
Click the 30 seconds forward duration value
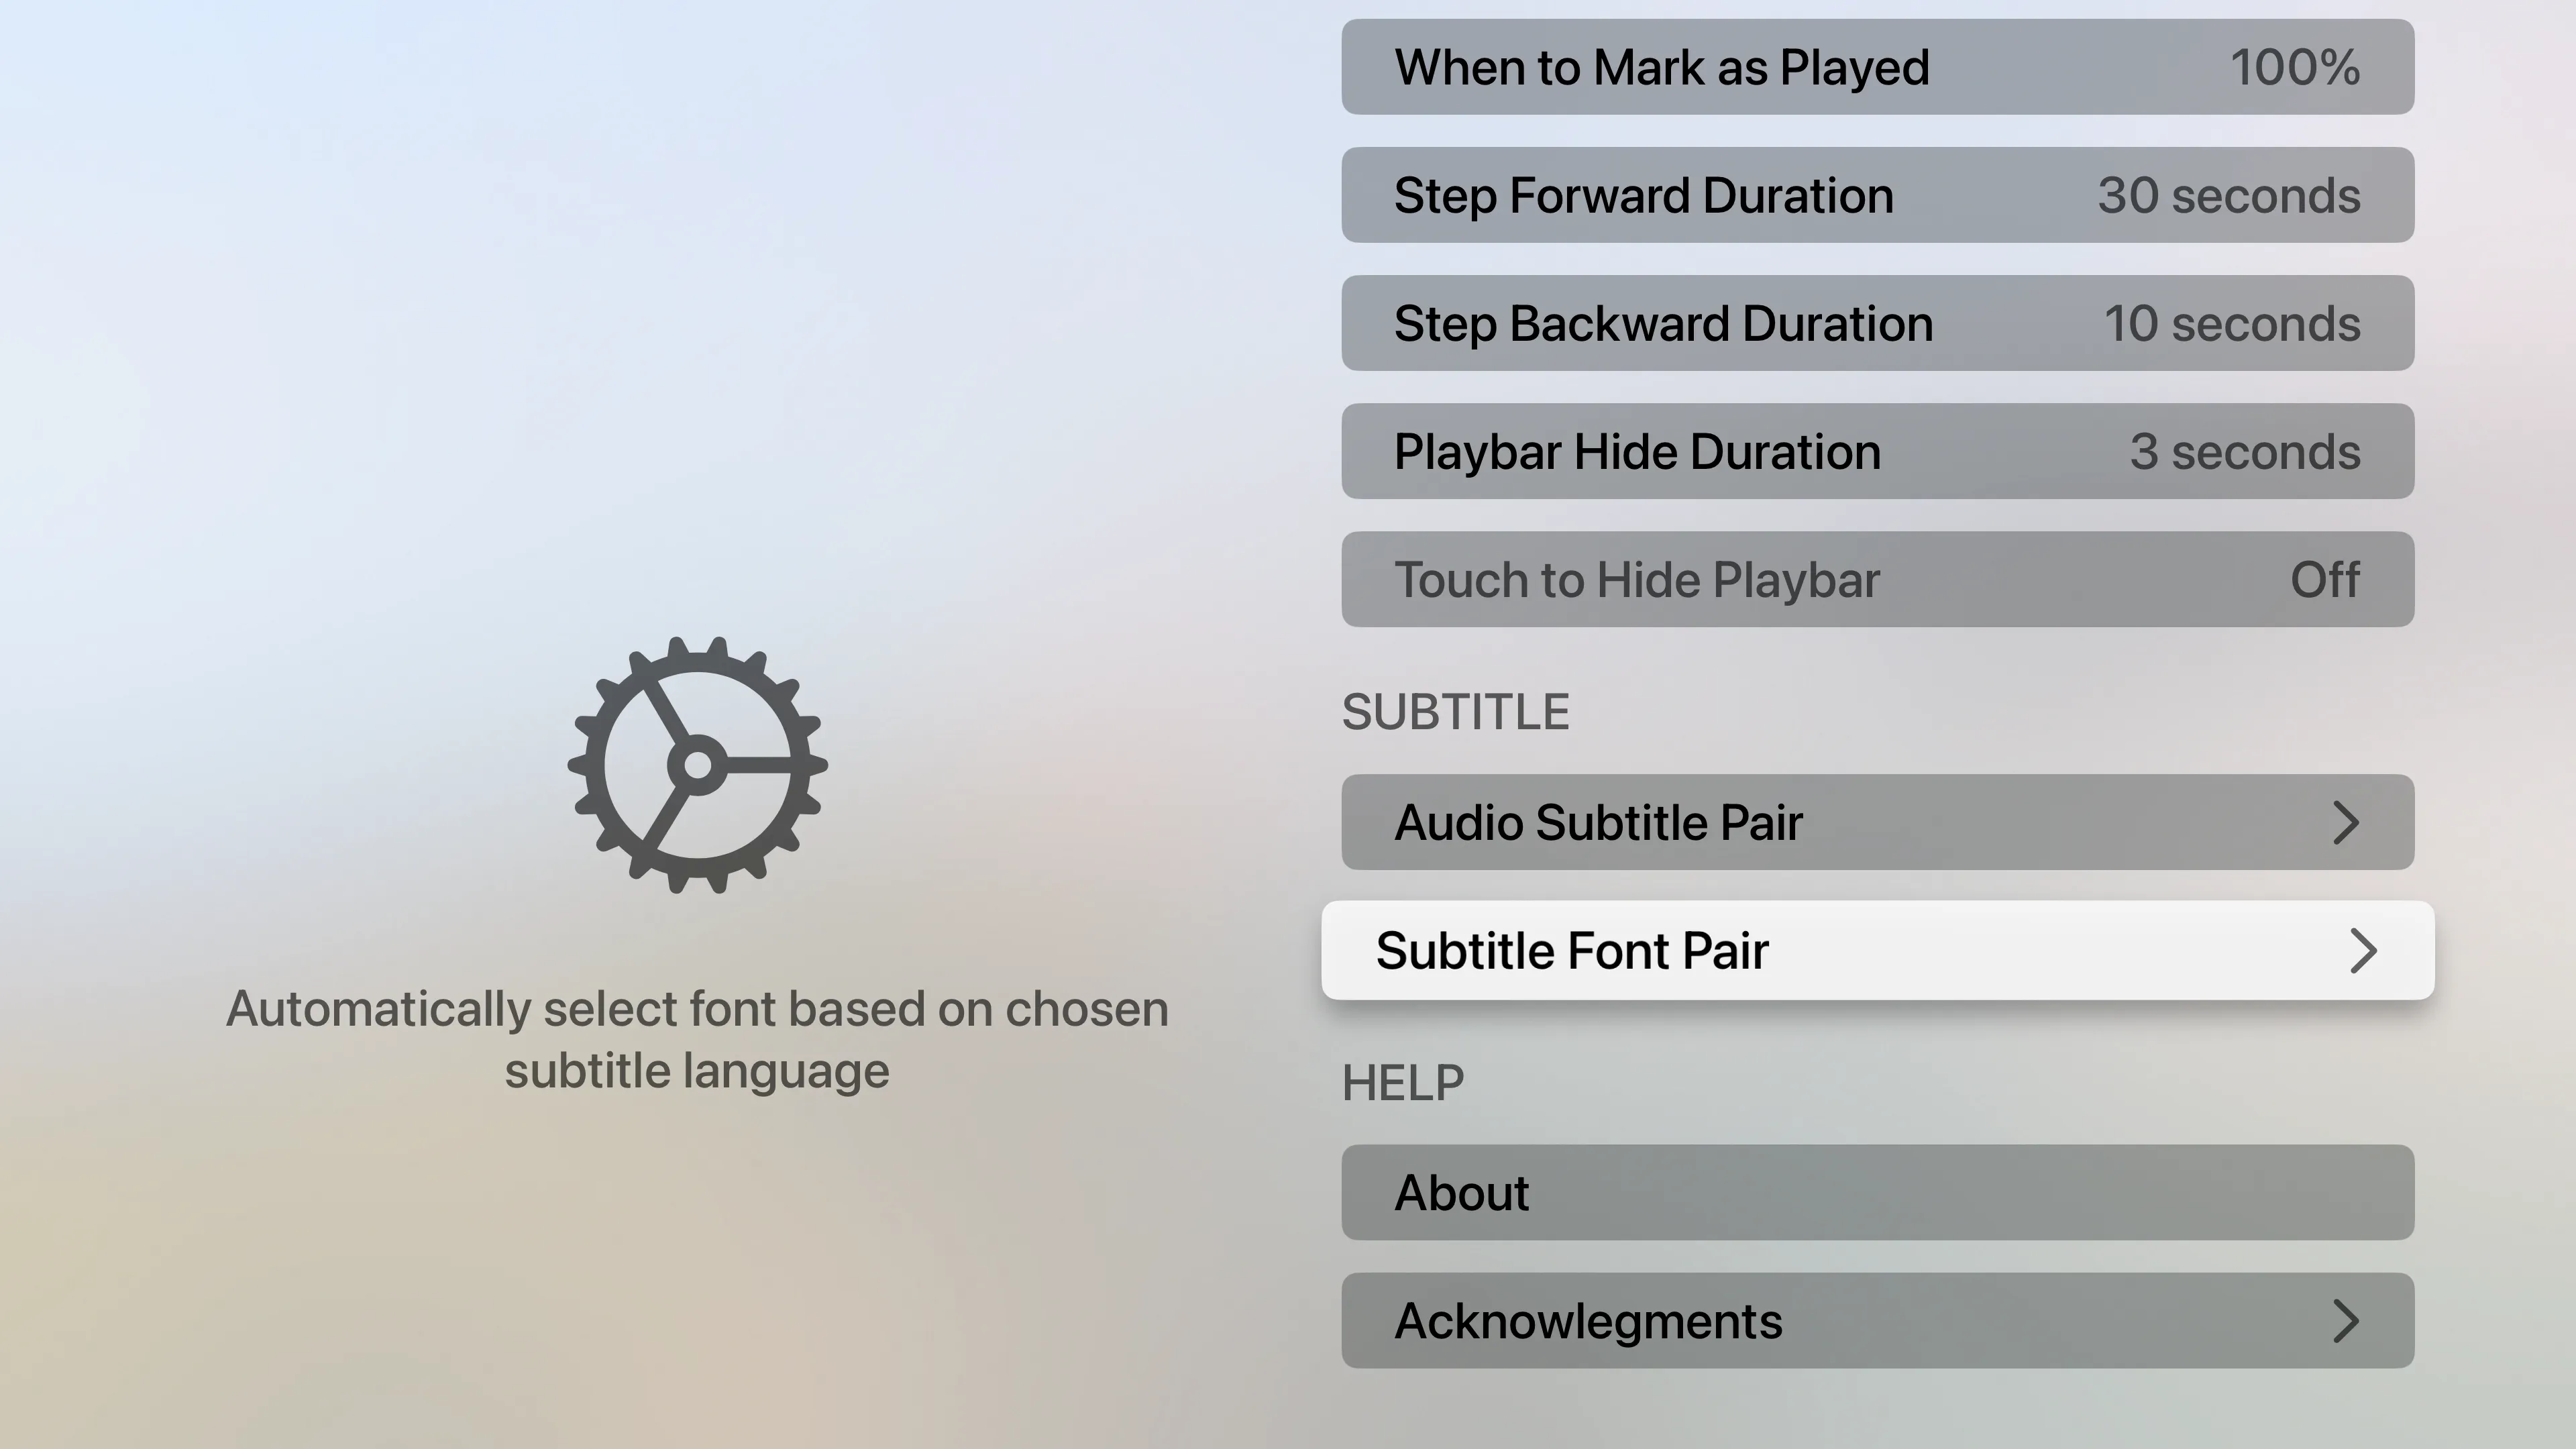point(2228,195)
